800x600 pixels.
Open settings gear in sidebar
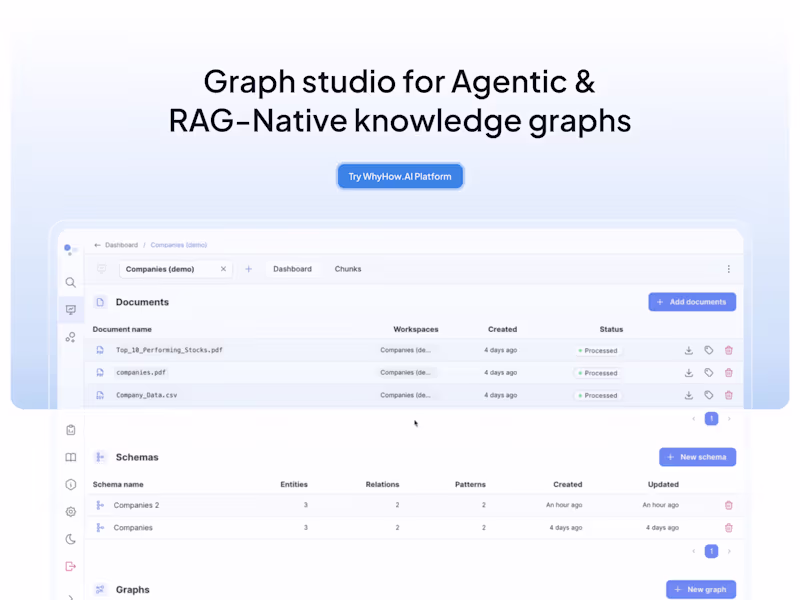(70, 512)
